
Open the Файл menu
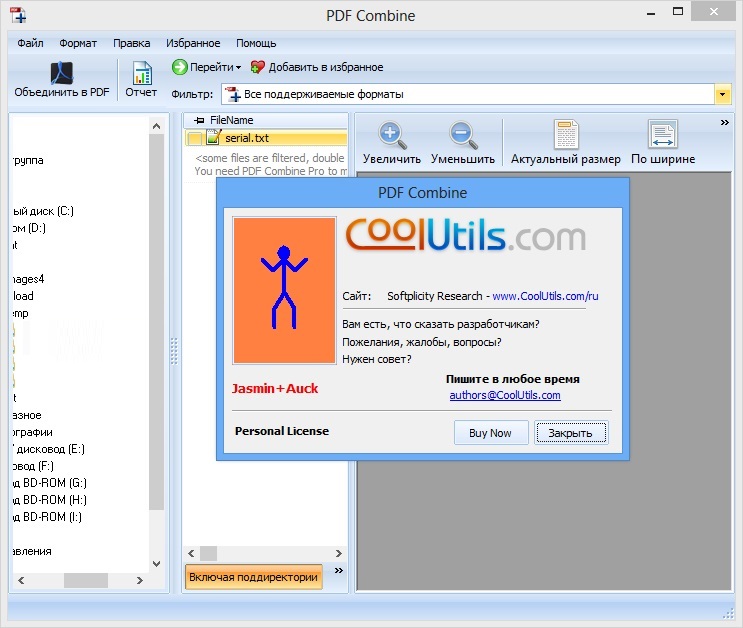coord(30,43)
